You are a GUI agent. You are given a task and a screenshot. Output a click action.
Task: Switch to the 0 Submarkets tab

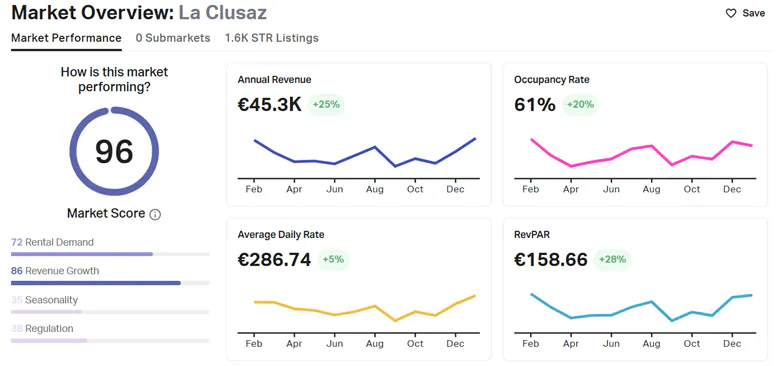(x=173, y=38)
